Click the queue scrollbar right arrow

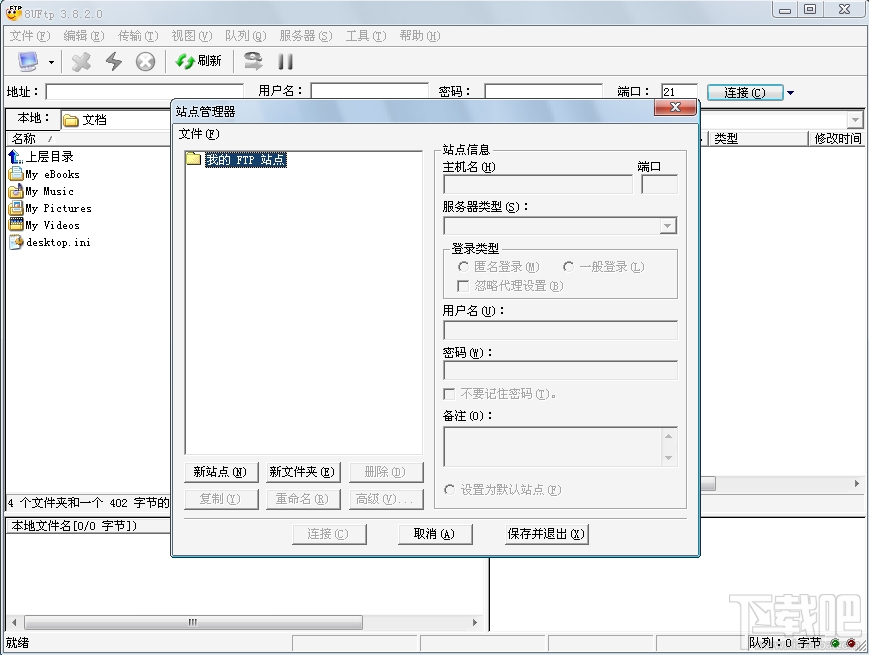tap(475, 622)
